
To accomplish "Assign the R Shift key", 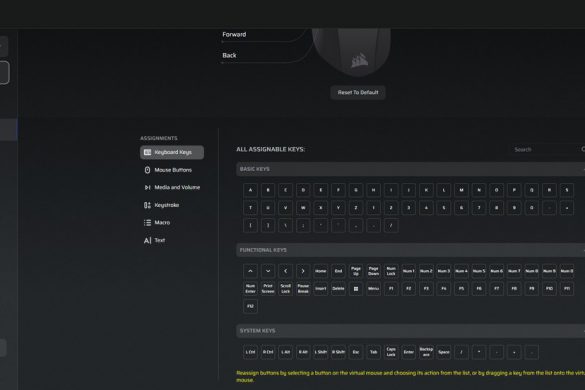I will click(338, 352).
